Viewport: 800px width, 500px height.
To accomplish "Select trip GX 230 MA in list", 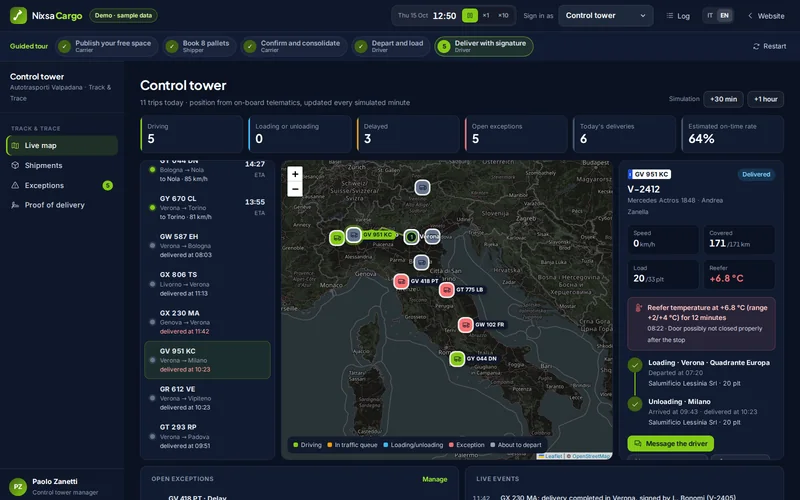I will tap(207, 322).
